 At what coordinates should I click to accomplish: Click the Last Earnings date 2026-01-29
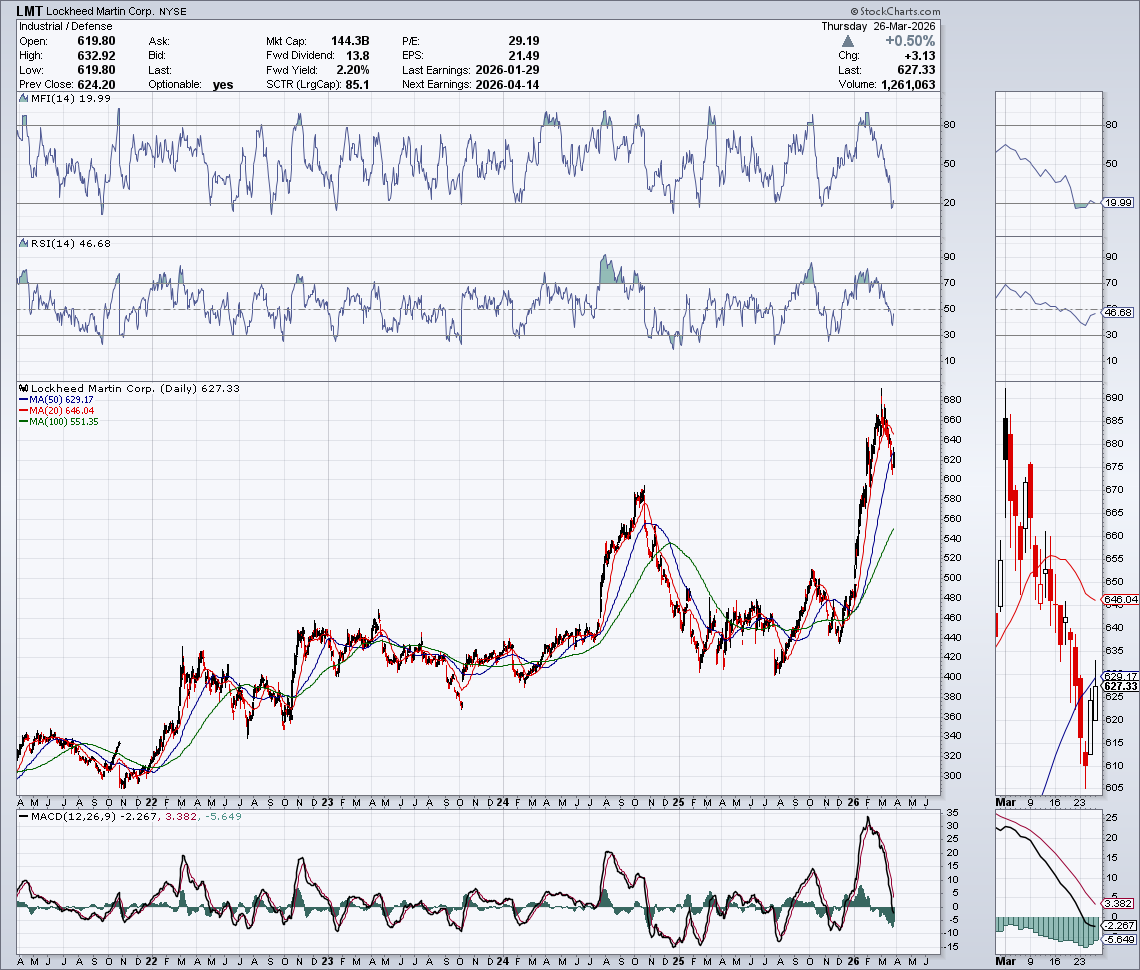pyautogui.click(x=507, y=70)
